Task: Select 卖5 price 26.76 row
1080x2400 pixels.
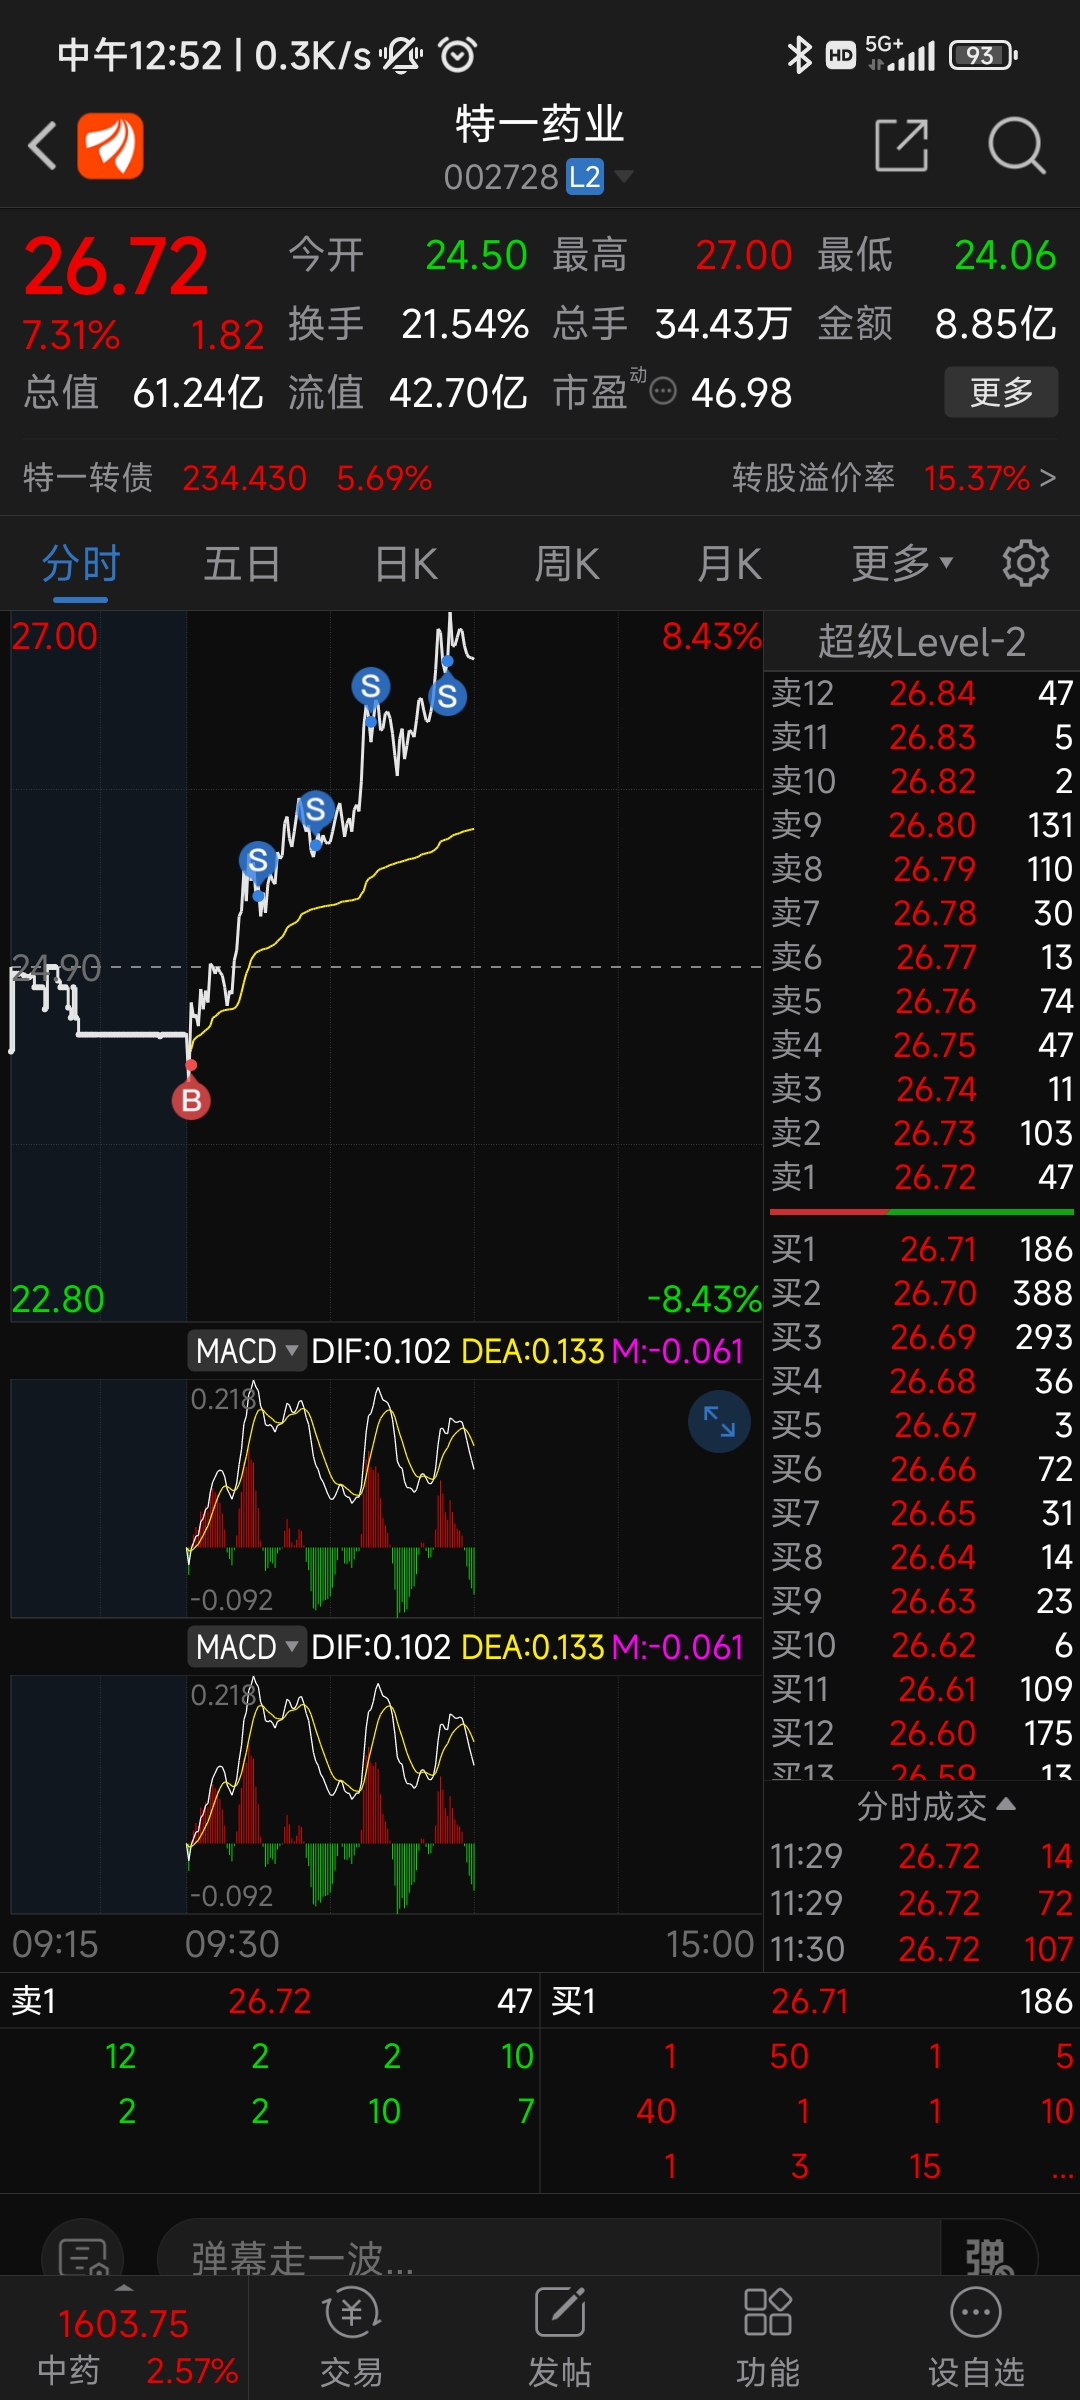Action: point(921,1001)
